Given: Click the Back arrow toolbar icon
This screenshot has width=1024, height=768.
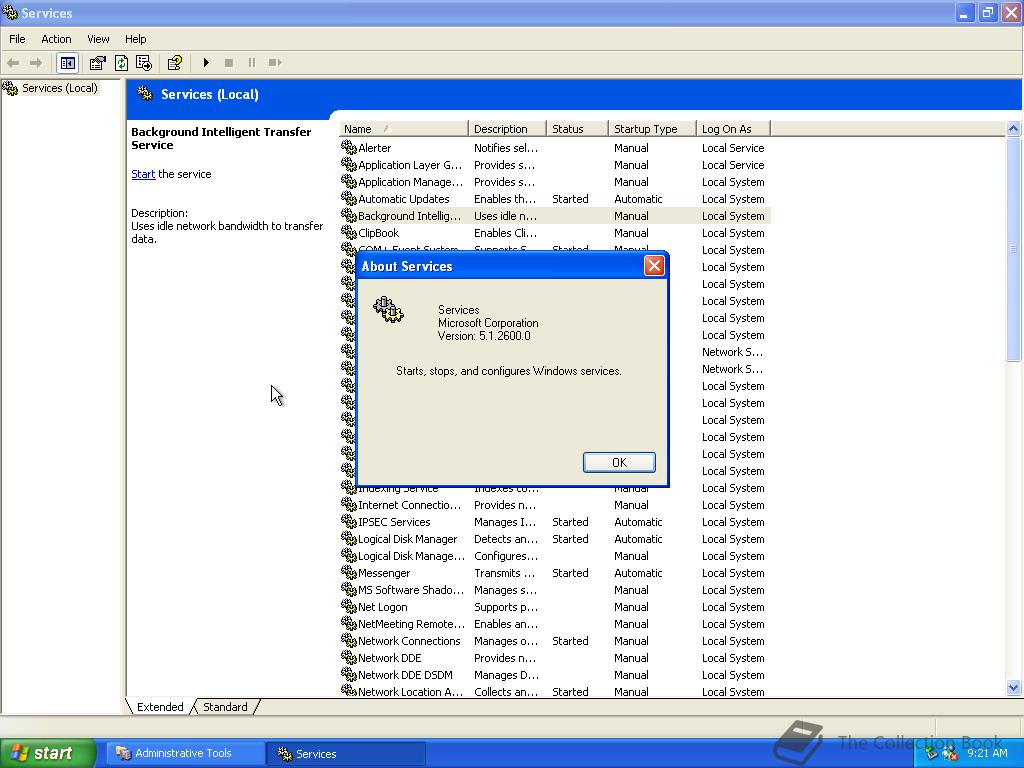Looking at the screenshot, I should [13, 63].
